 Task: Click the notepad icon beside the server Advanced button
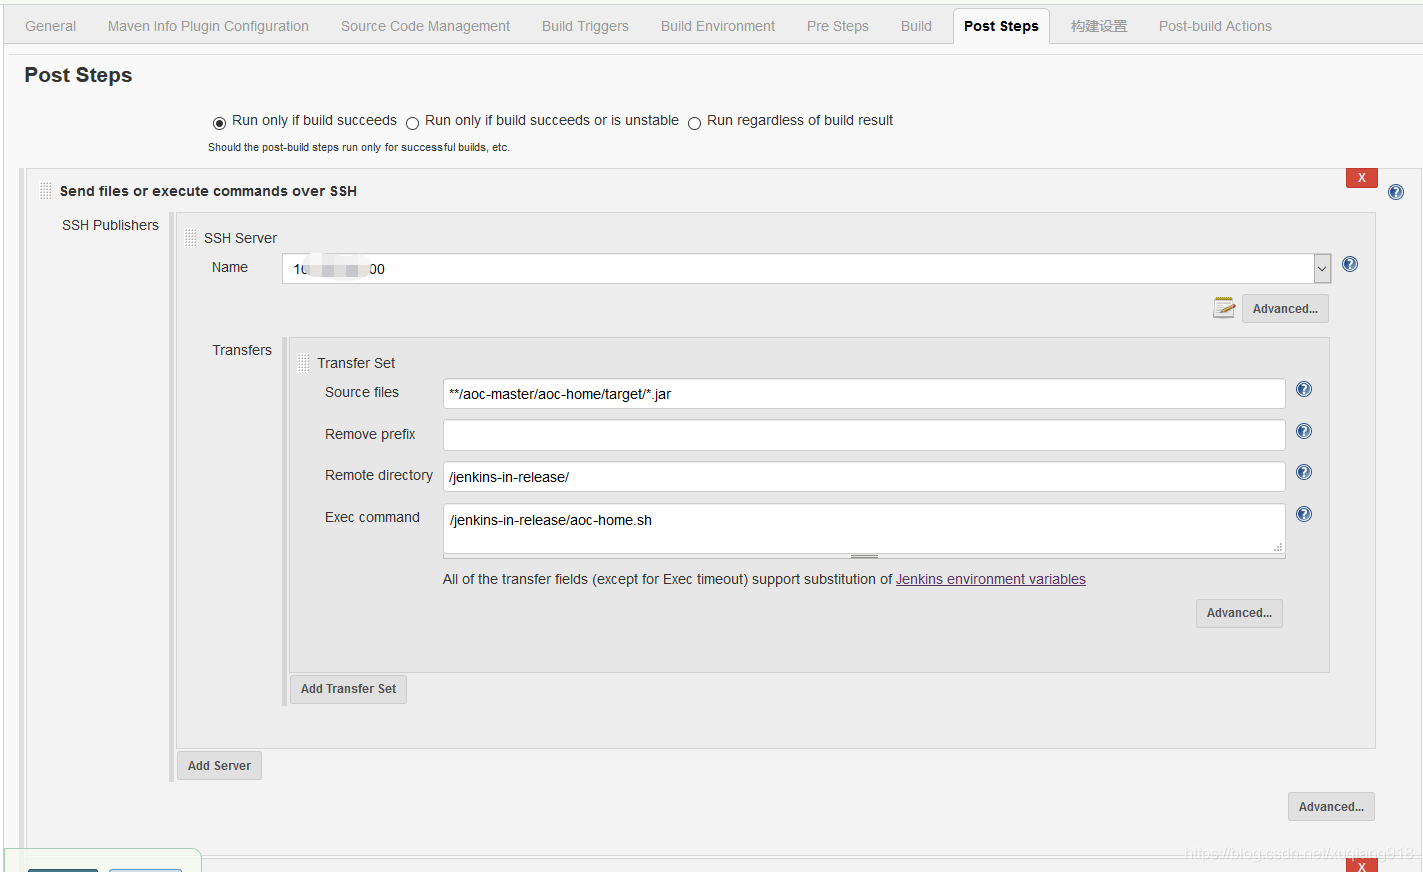pos(1224,308)
